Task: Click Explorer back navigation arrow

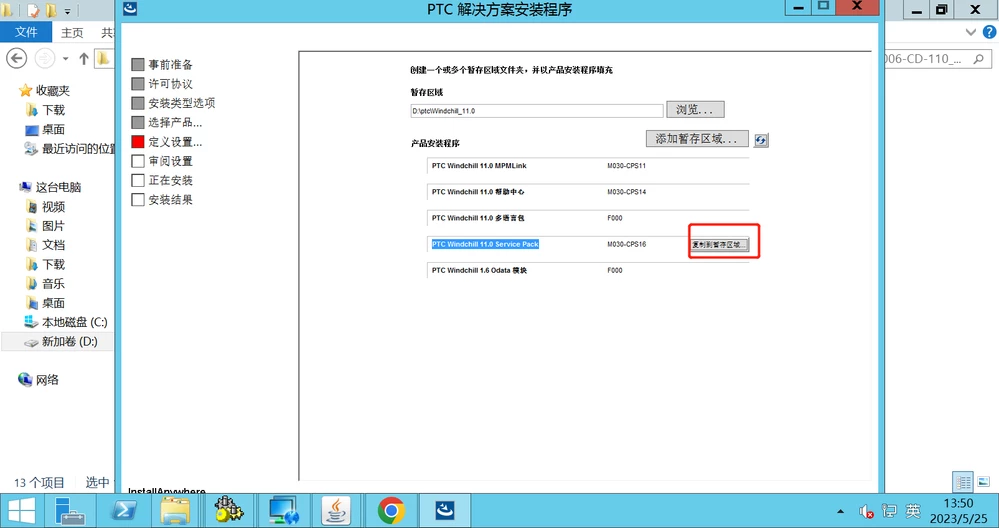Action: click(17, 59)
